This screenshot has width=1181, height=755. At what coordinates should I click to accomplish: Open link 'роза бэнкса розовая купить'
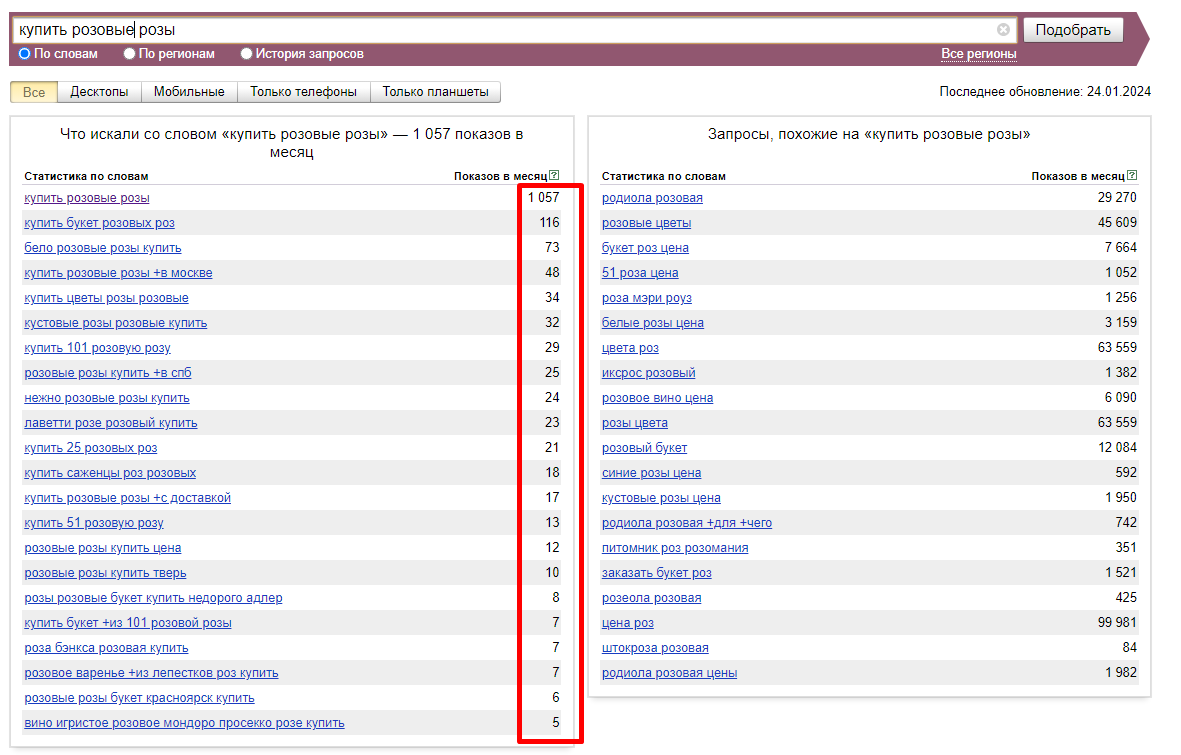(x=106, y=648)
